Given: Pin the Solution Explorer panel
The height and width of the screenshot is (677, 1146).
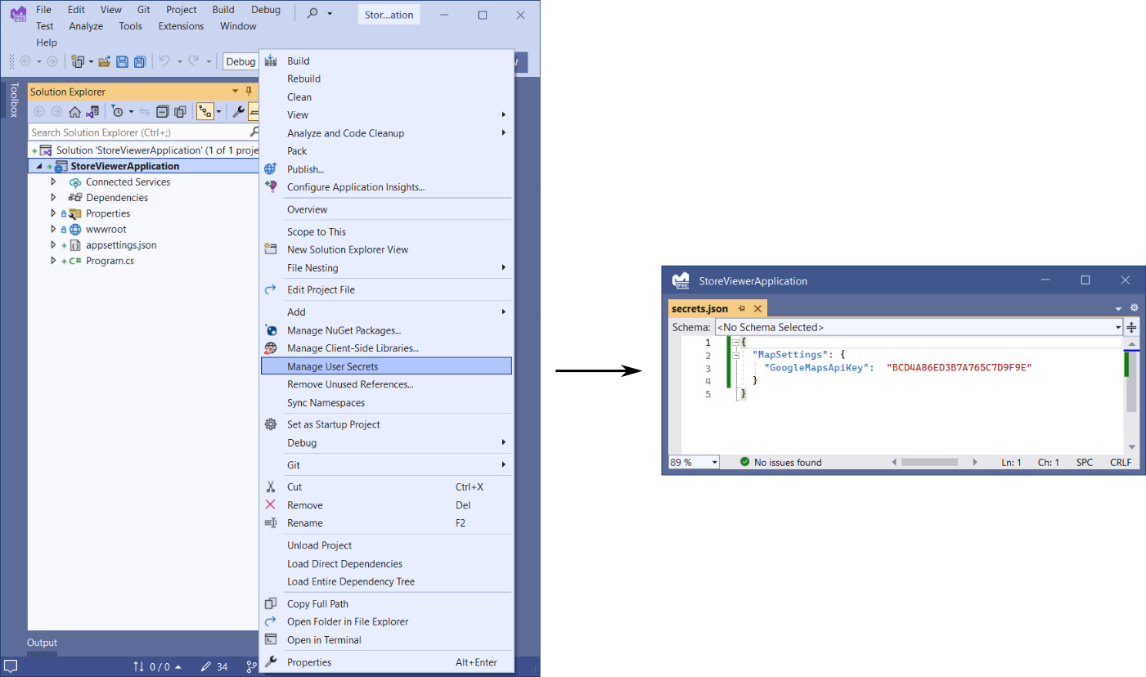Looking at the screenshot, I should (248, 91).
